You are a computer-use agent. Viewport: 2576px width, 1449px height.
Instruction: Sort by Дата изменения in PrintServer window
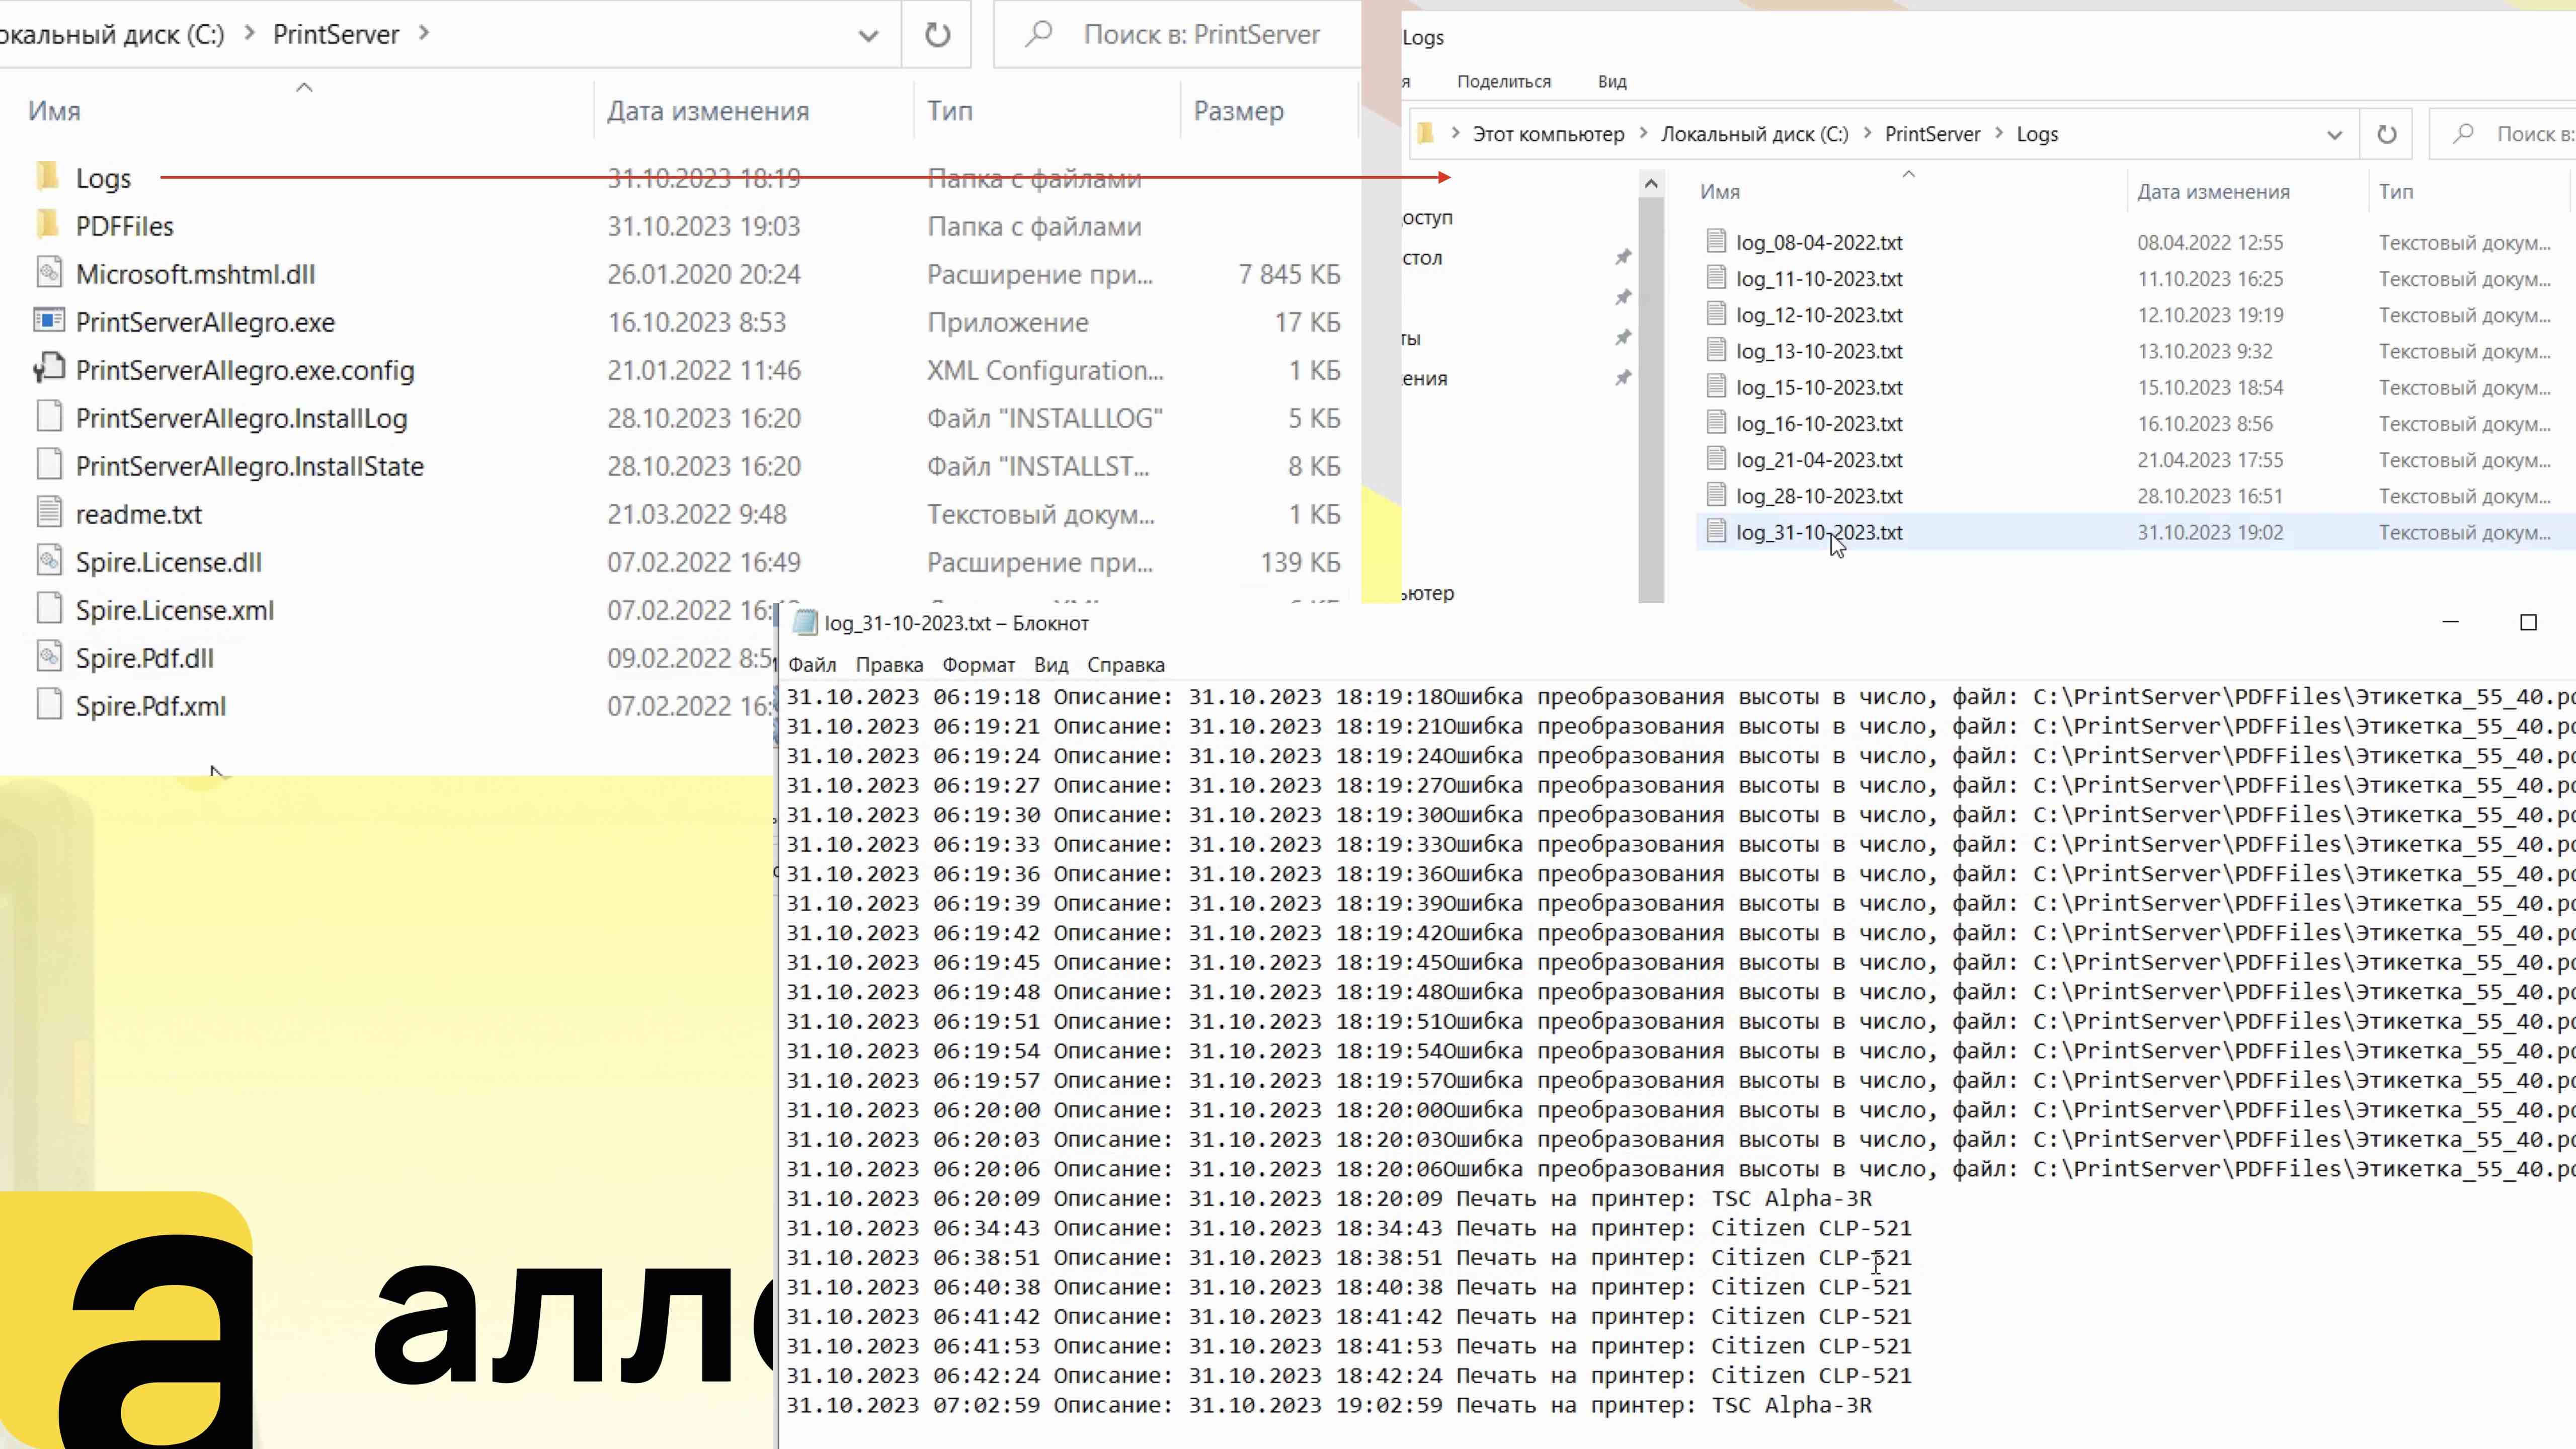click(x=708, y=111)
